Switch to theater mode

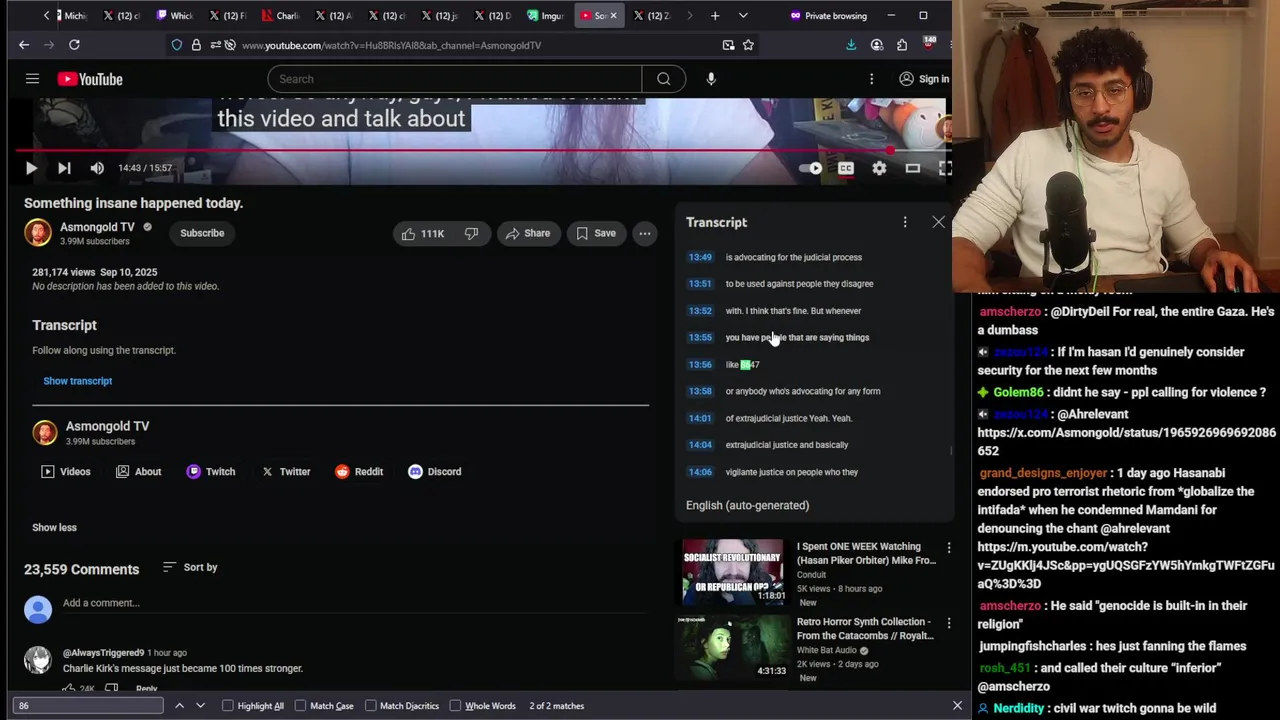point(913,168)
